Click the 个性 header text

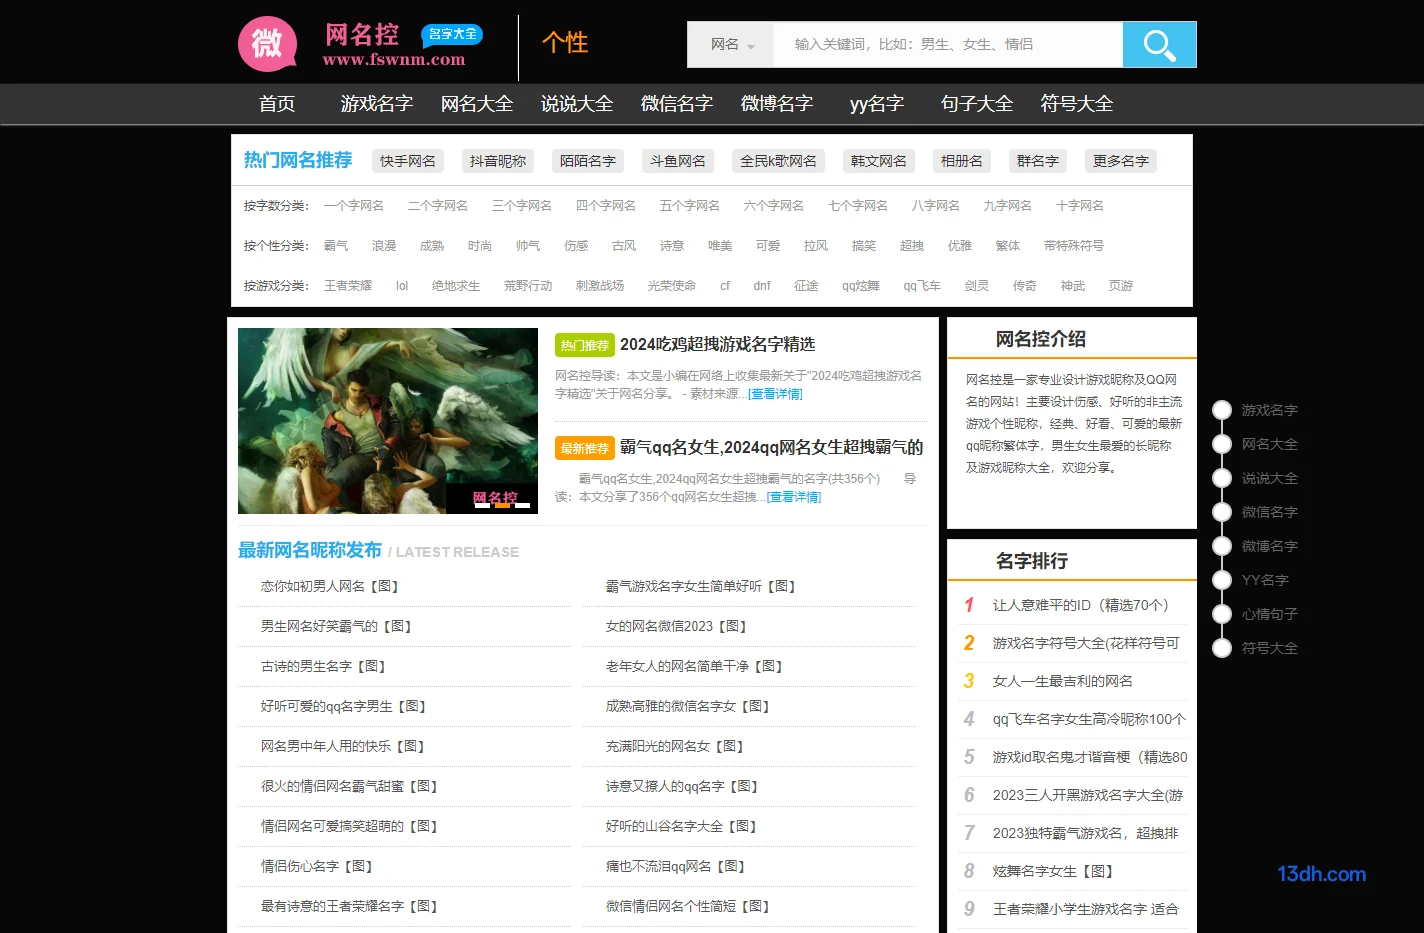coord(565,43)
